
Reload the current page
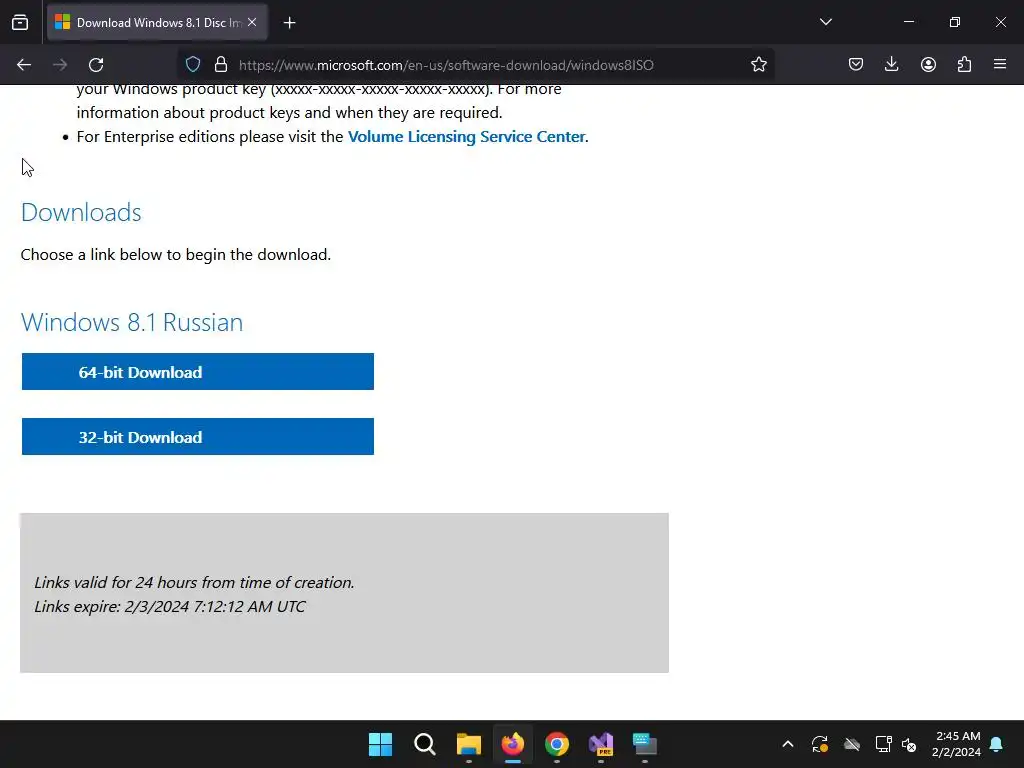pyautogui.click(x=96, y=65)
